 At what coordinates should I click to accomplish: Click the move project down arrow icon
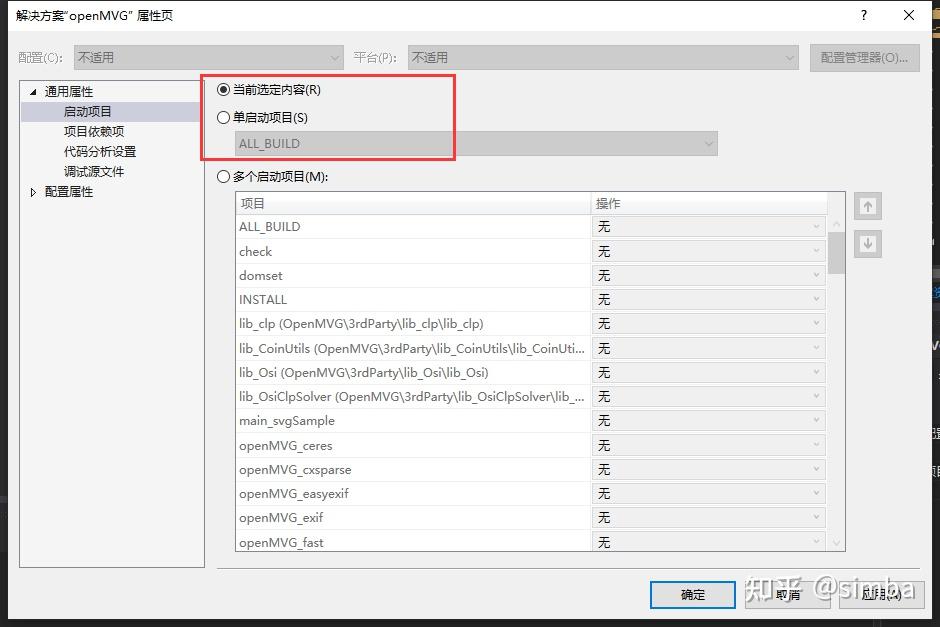click(x=867, y=243)
